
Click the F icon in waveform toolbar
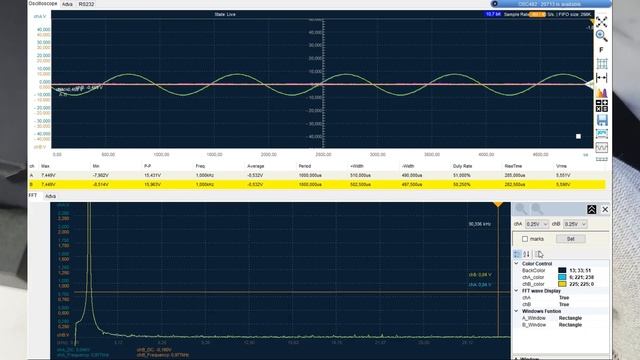(x=601, y=50)
